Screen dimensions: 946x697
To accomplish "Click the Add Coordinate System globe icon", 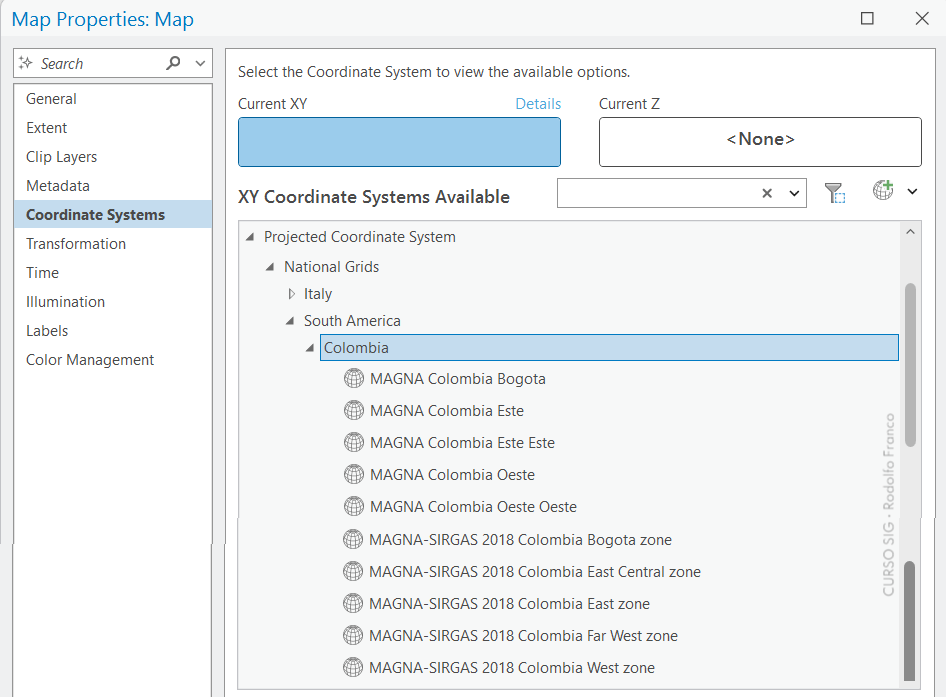I will [882, 191].
